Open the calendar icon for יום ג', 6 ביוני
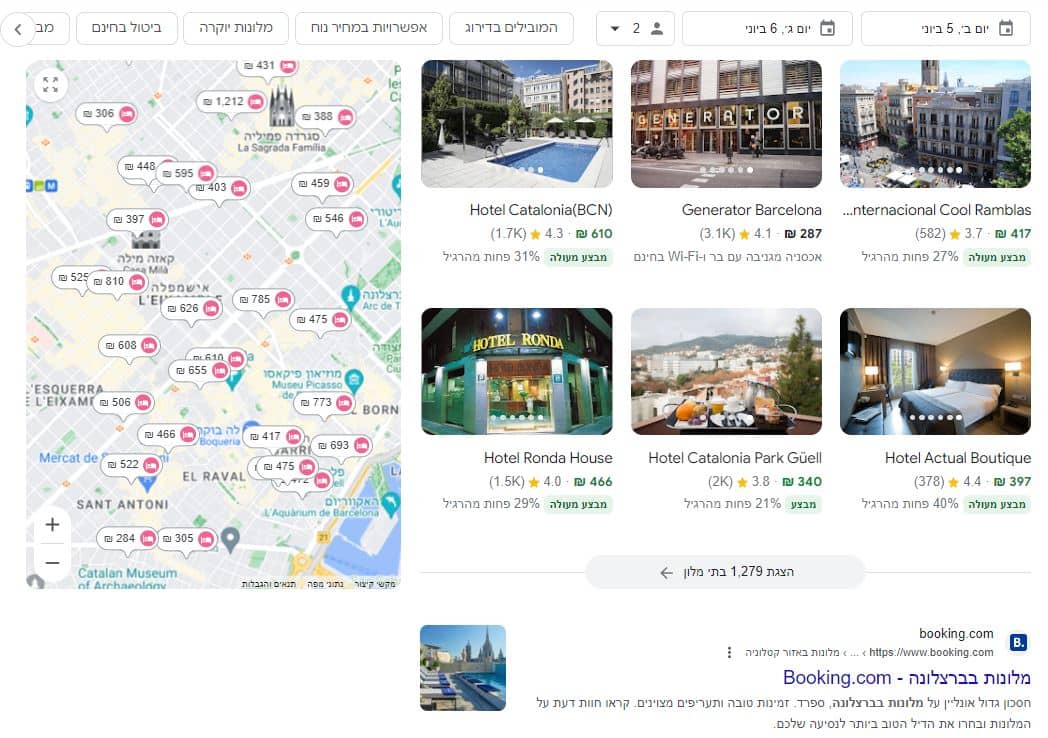Viewport: 1048px width, 738px height. pyautogui.click(x=827, y=28)
